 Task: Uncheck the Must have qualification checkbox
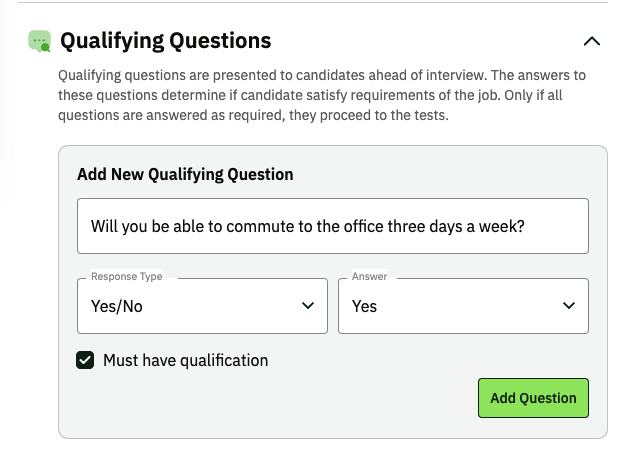[x=86, y=360]
